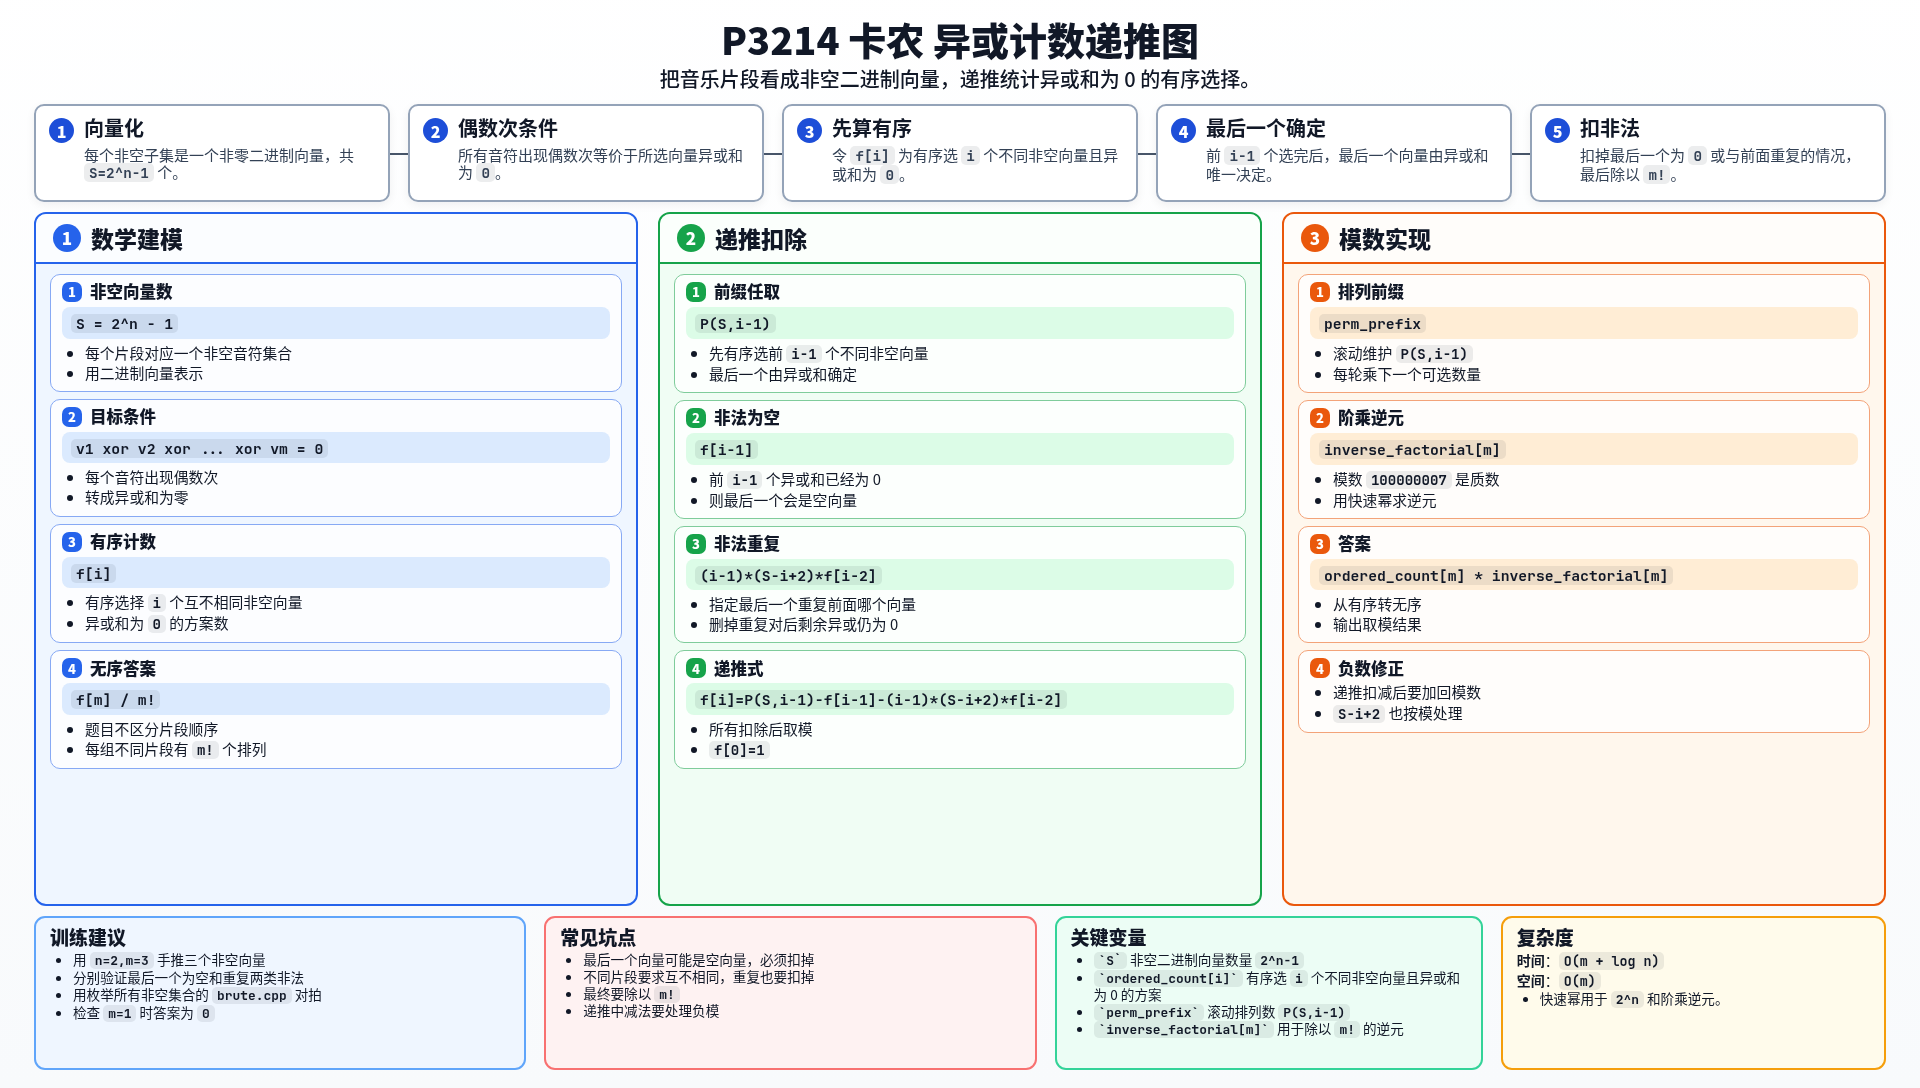Click the number 1 badge beside 向量化

[x=61, y=131]
